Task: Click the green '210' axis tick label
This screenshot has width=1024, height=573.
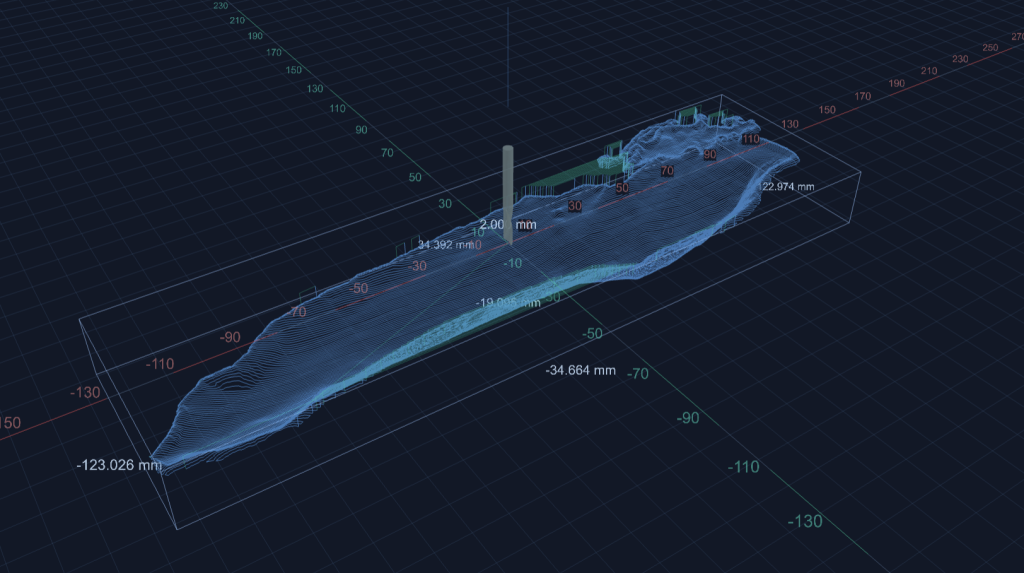Action: click(237, 20)
